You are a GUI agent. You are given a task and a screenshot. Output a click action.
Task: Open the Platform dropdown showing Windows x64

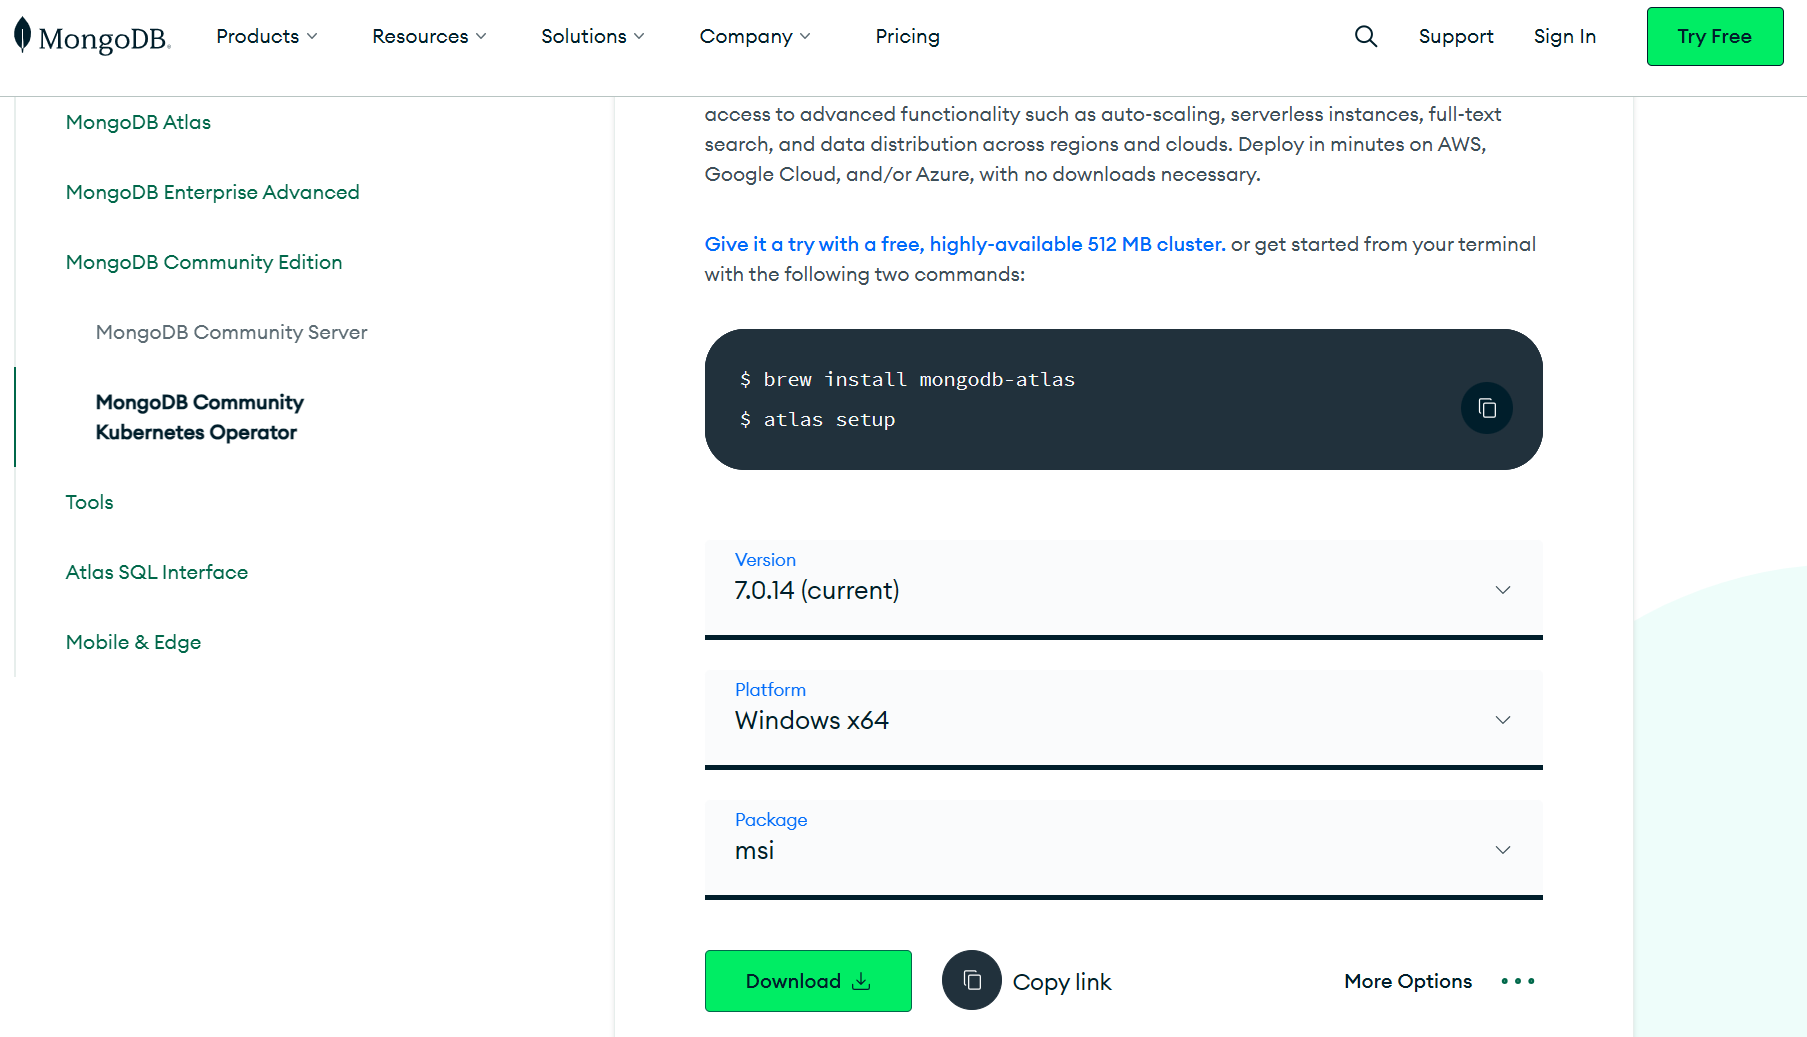coord(1123,719)
